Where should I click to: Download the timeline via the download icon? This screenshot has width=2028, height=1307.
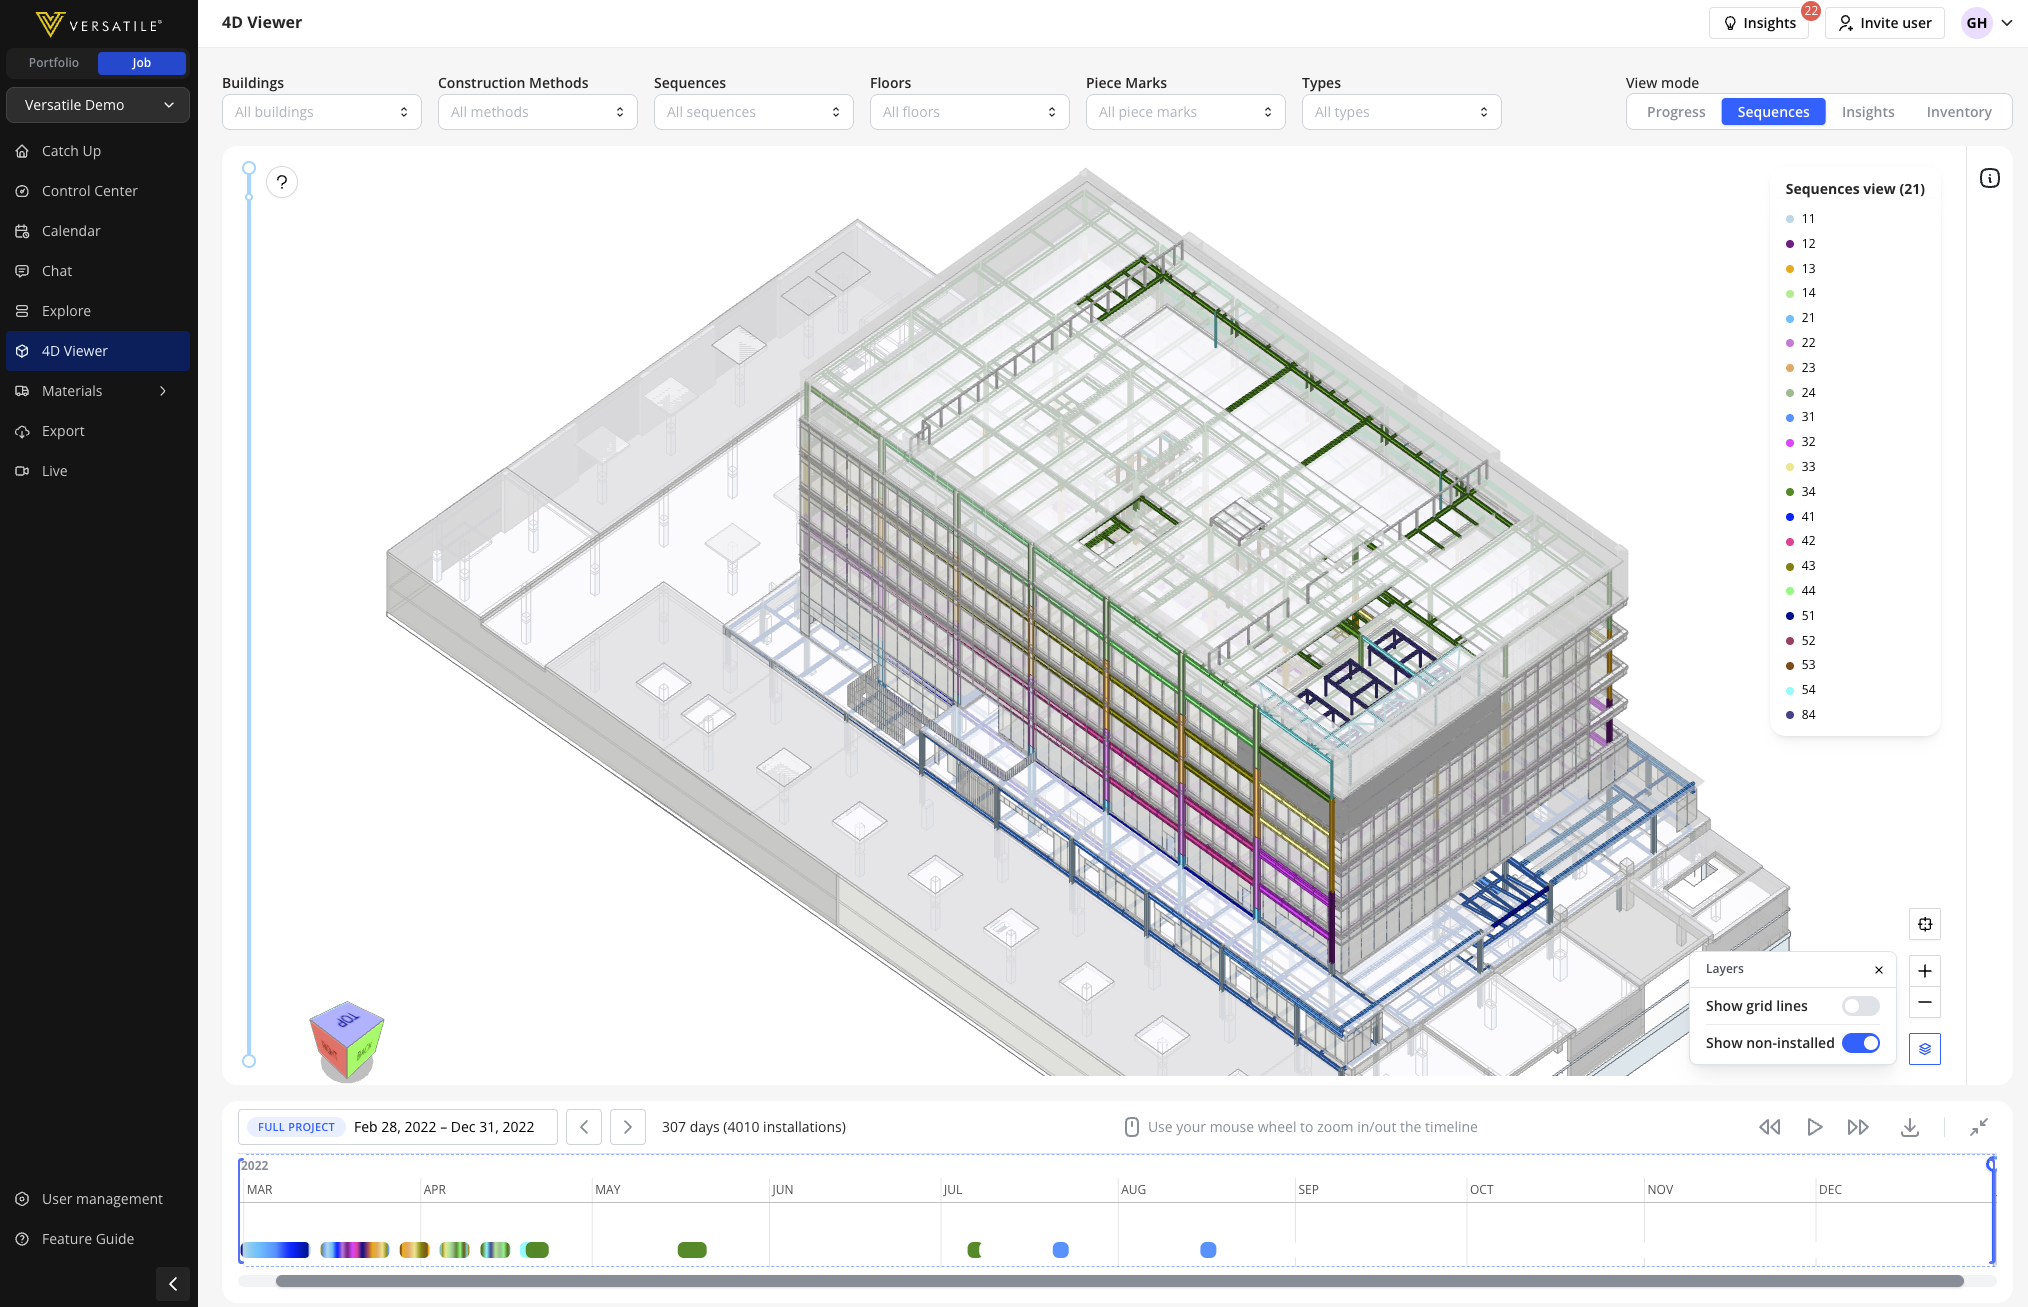point(1910,1127)
